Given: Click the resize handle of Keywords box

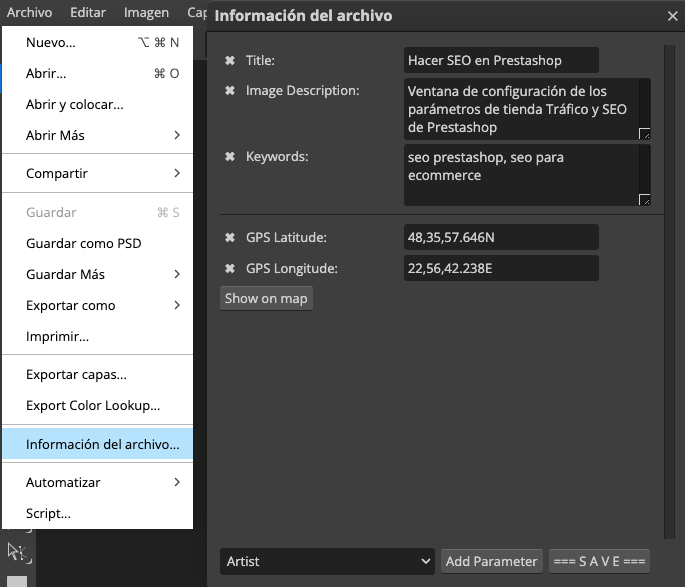Looking at the screenshot, I should click(644, 199).
